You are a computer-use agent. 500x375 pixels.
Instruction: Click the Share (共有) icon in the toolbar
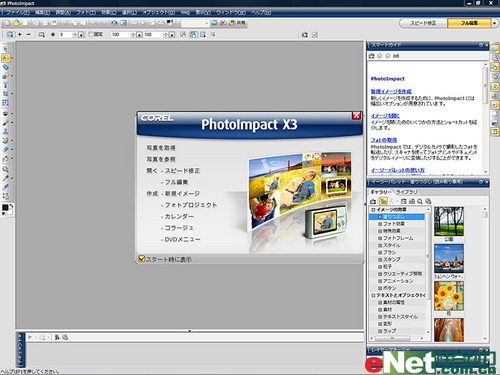click(x=238, y=23)
